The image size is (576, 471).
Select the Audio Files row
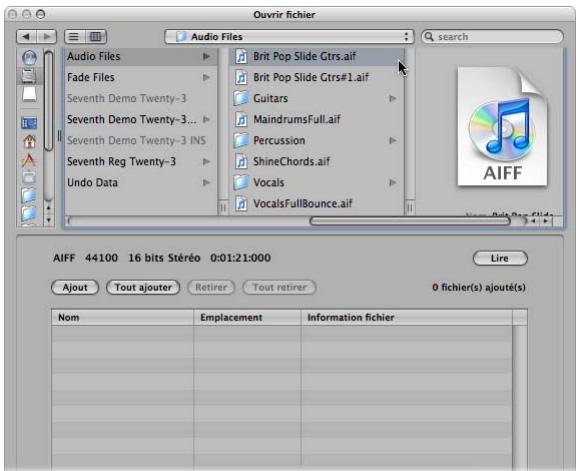point(141,57)
